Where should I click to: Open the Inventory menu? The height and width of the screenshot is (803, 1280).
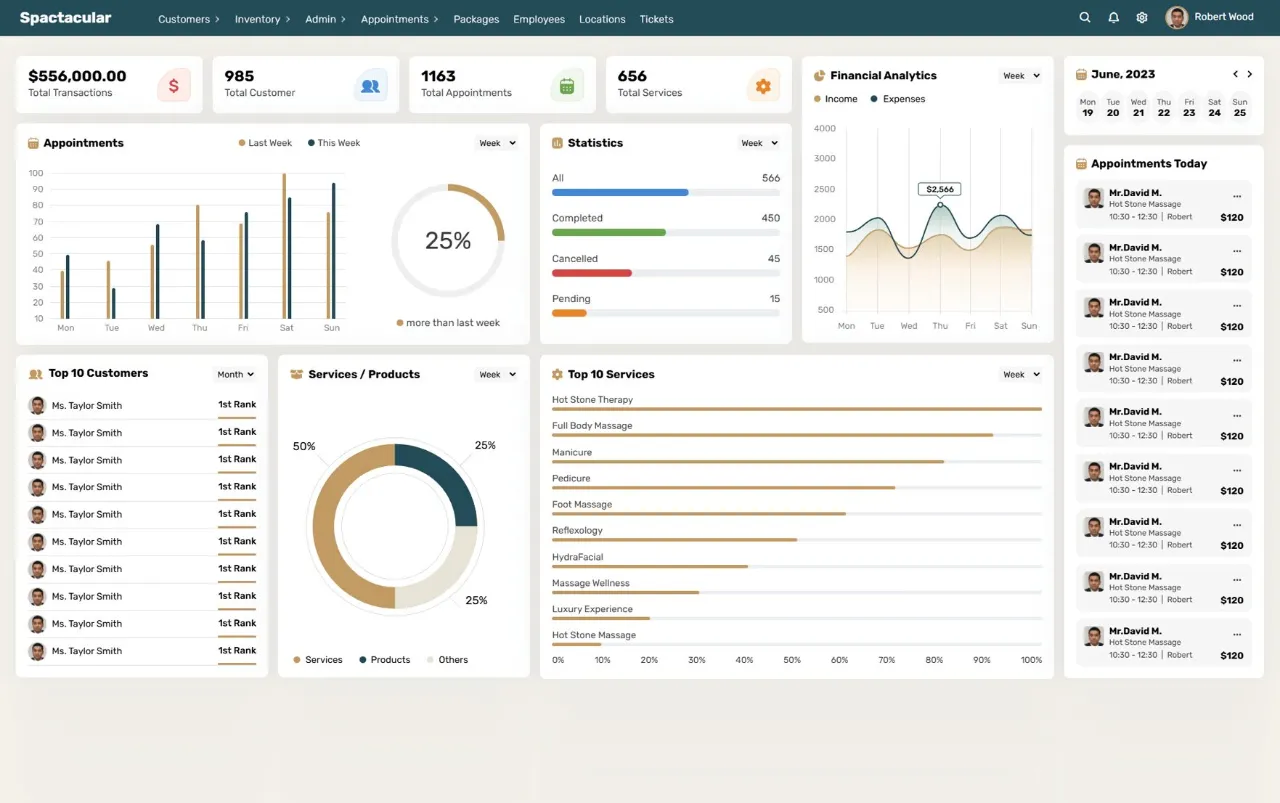(263, 19)
